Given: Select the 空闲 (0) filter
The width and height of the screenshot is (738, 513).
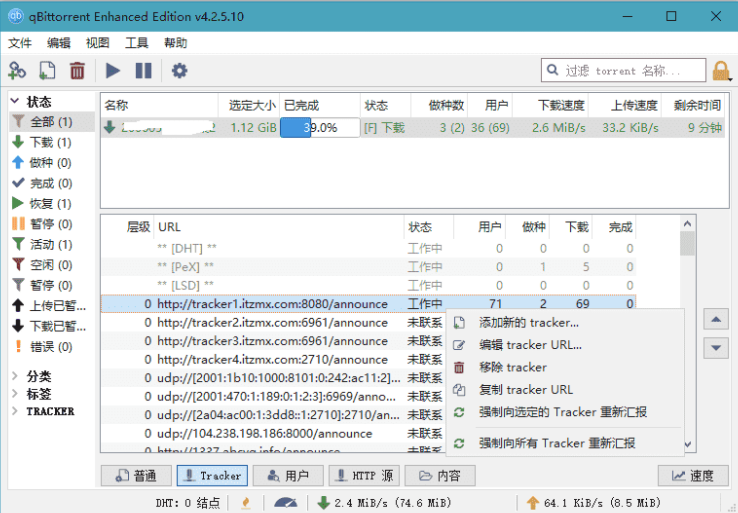Looking at the screenshot, I should click(x=51, y=265).
